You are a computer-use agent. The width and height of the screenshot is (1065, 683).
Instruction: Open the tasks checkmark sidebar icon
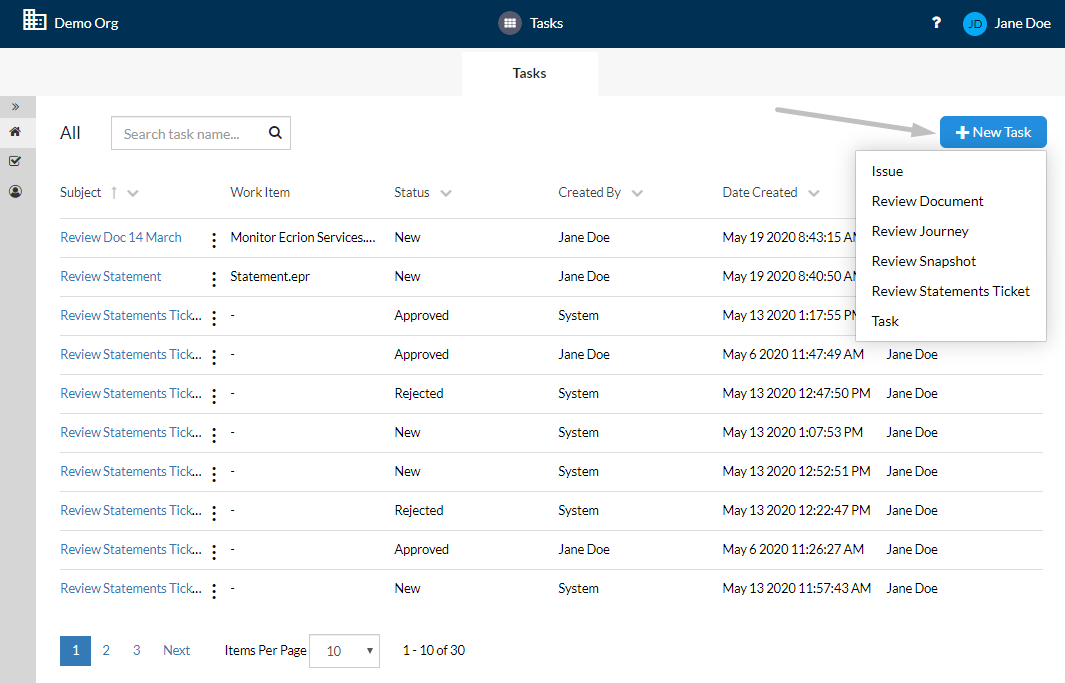click(x=15, y=161)
